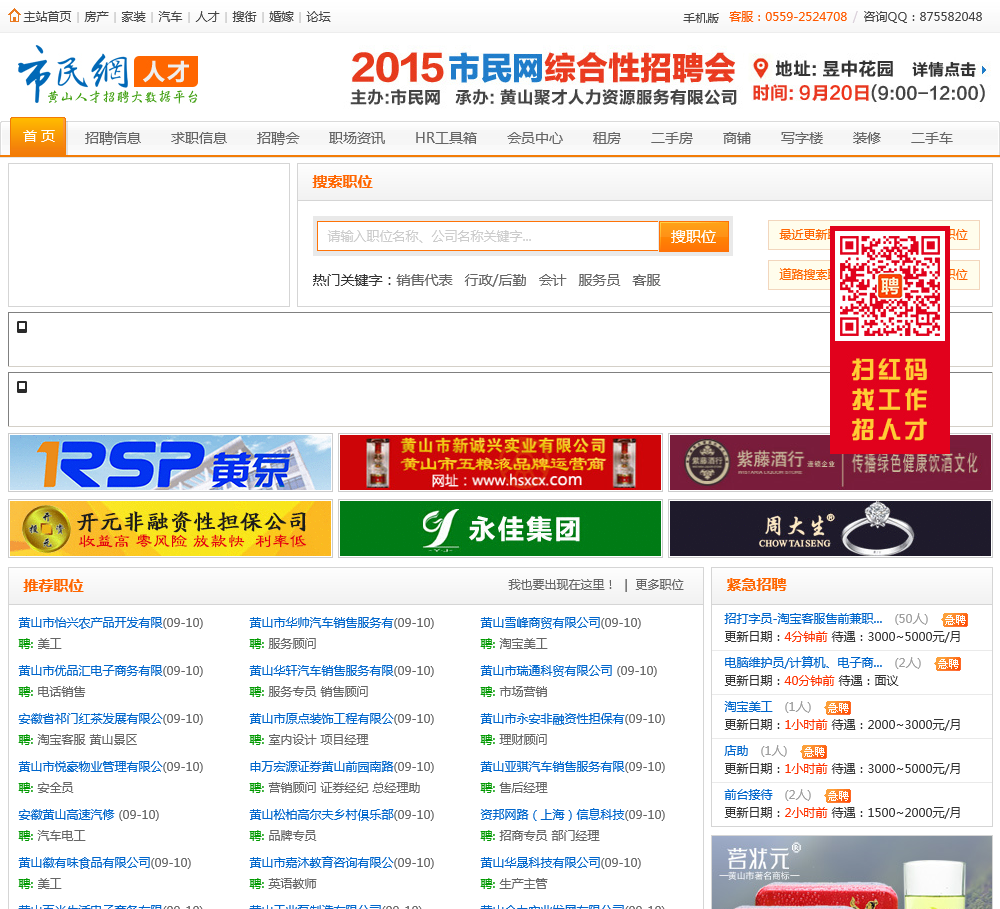Open 家装 in the top bar
The width and height of the screenshot is (1000, 909).
pos(133,17)
